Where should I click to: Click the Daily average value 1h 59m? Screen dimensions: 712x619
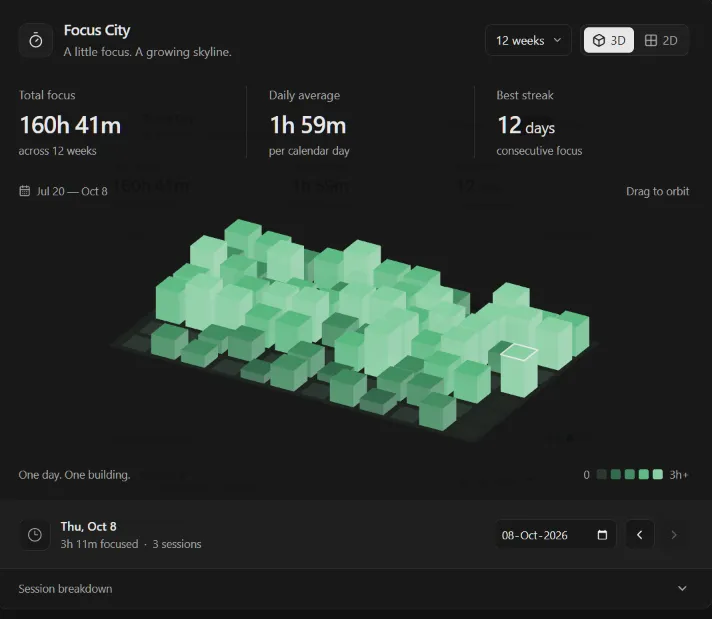308,125
